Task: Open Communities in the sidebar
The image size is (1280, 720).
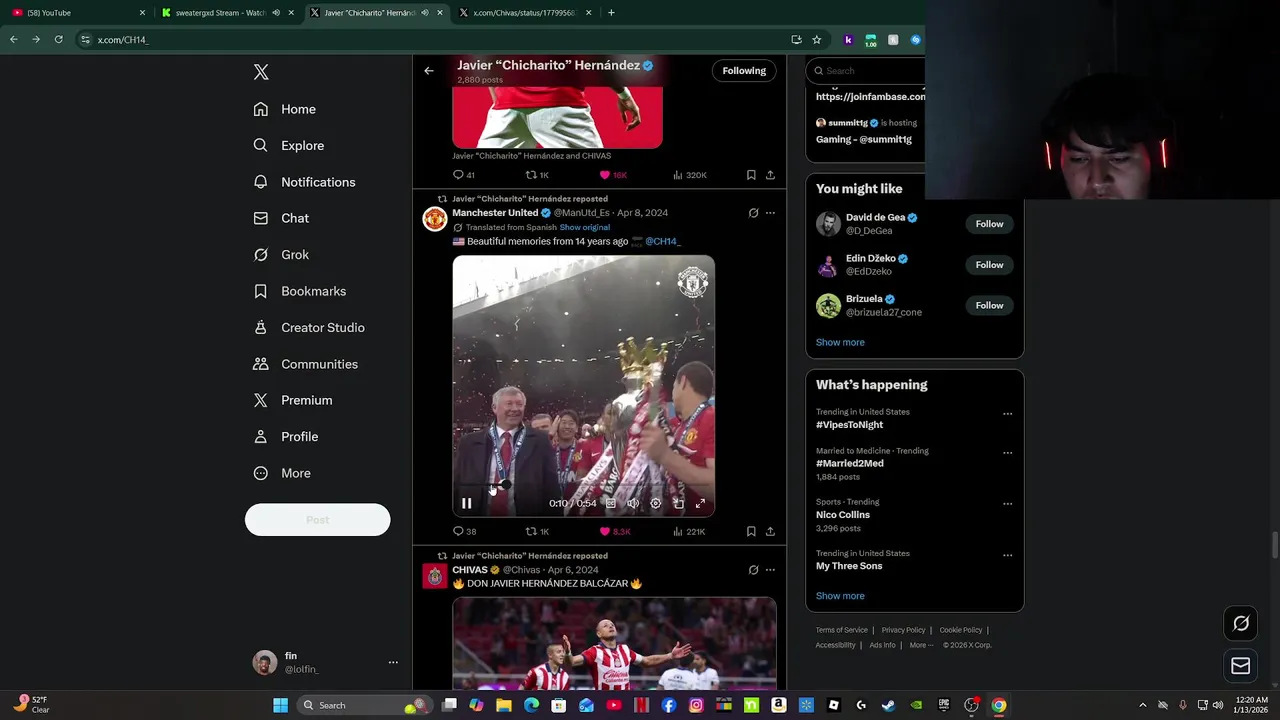Action: click(306, 364)
